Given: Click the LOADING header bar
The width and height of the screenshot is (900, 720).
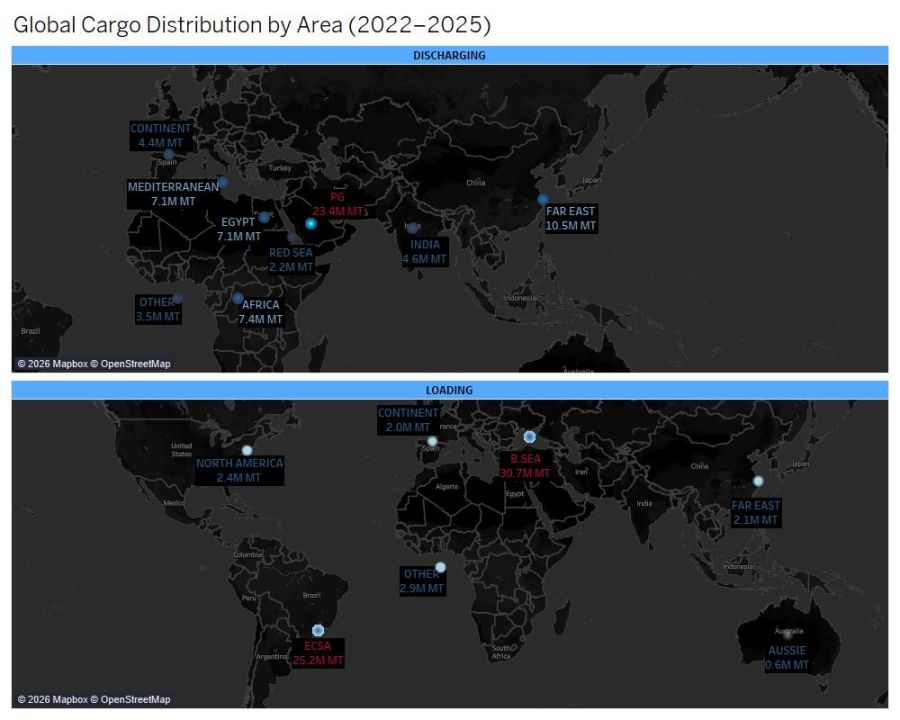Looking at the screenshot, I should click(449, 390).
